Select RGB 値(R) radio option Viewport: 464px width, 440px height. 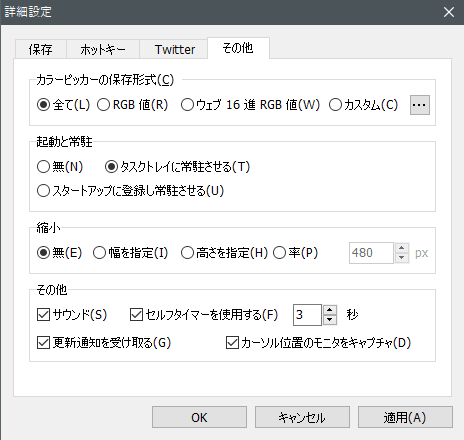pos(132,105)
